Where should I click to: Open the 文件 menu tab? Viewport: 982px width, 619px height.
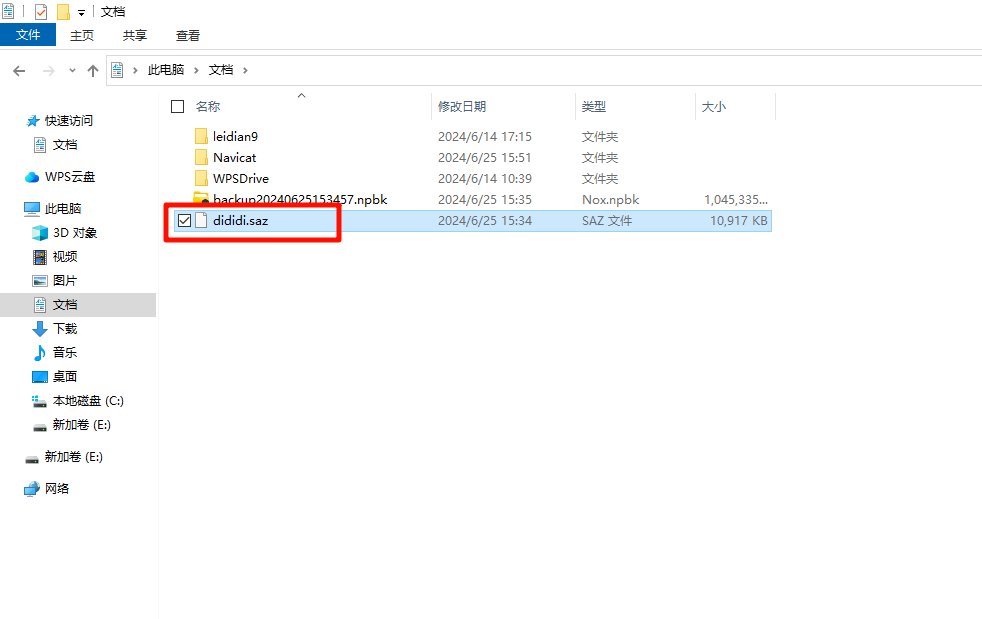[x=28, y=35]
